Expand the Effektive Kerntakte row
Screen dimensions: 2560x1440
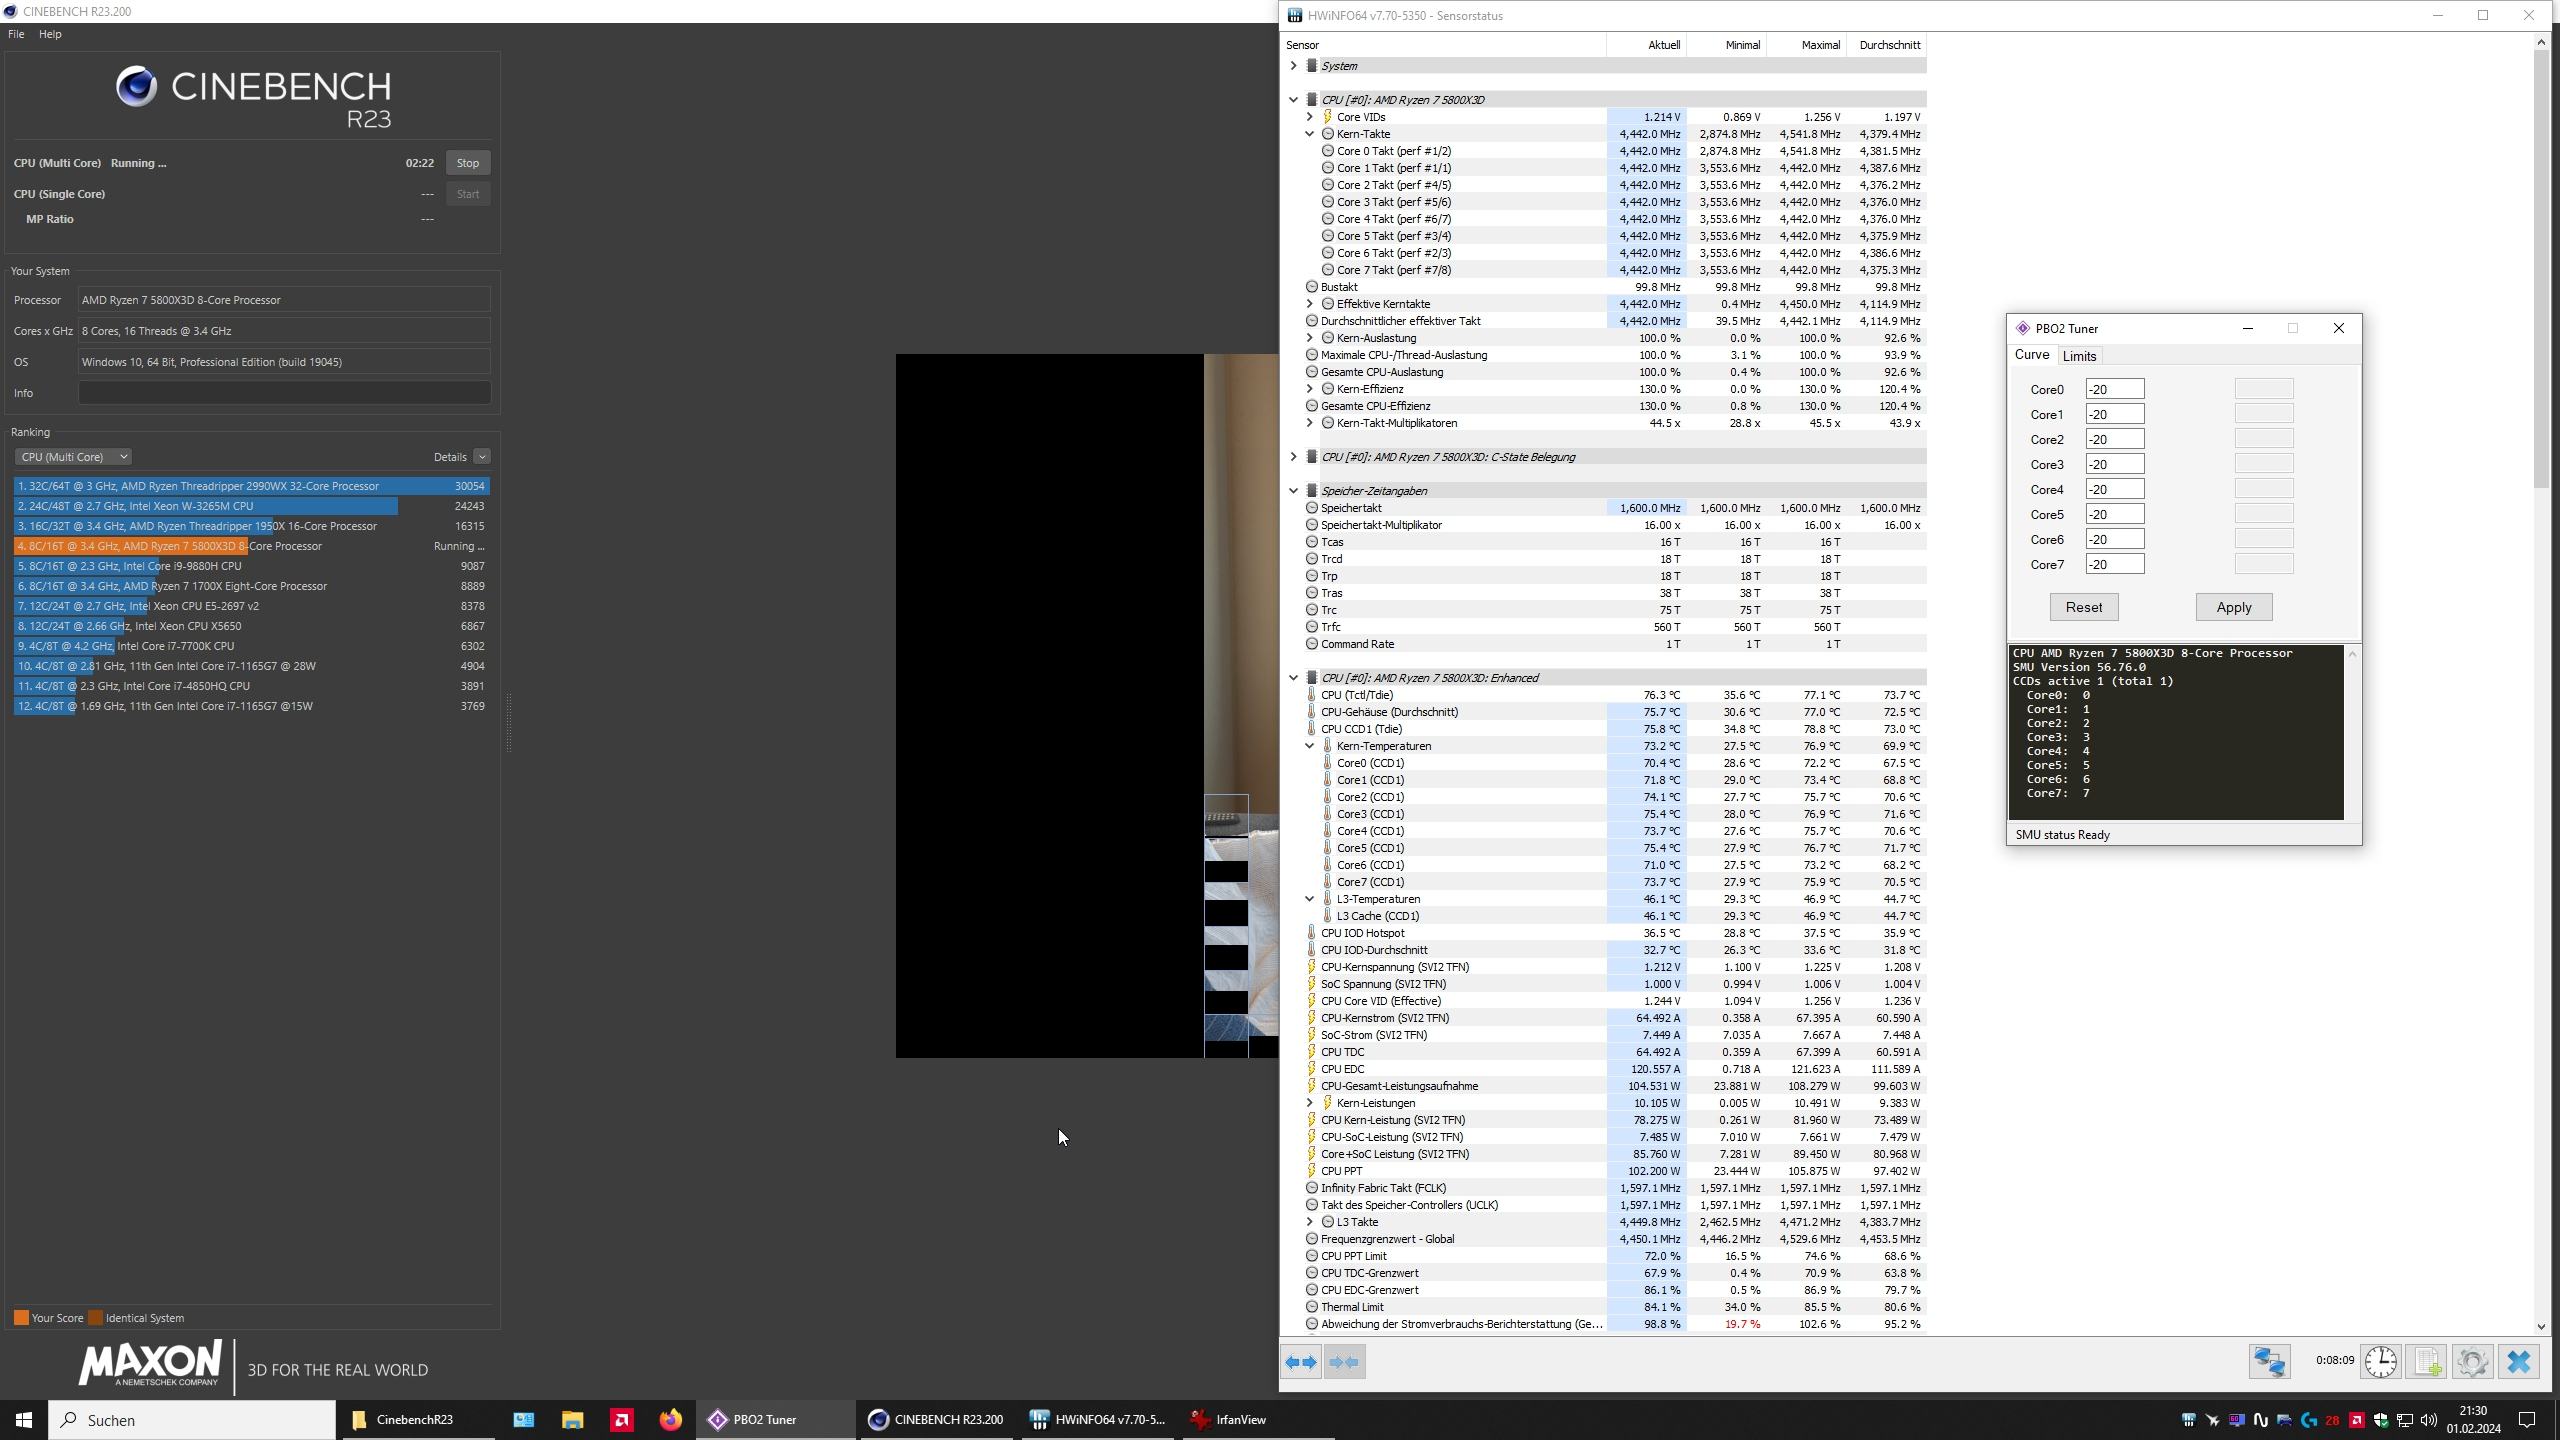[x=1309, y=304]
